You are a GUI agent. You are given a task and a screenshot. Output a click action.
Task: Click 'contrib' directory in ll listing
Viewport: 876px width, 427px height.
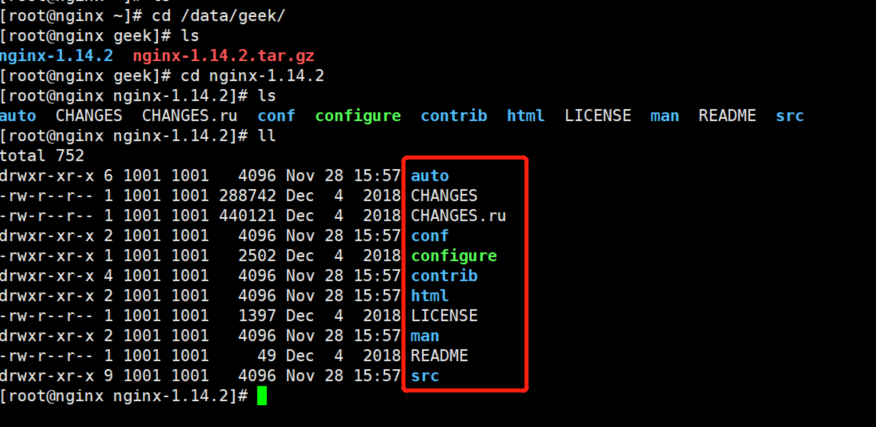[x=444, y=276]
